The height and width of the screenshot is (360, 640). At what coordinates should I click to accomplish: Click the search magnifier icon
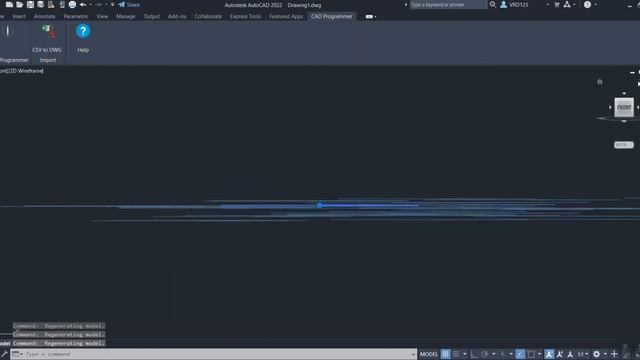click(x=493, y=4)
